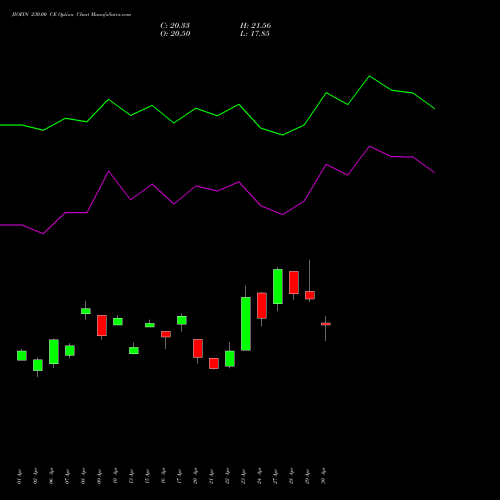Click the red candle on 24 Apr
500x500 pixels.
pyautogui.click(x=262, y=306)
